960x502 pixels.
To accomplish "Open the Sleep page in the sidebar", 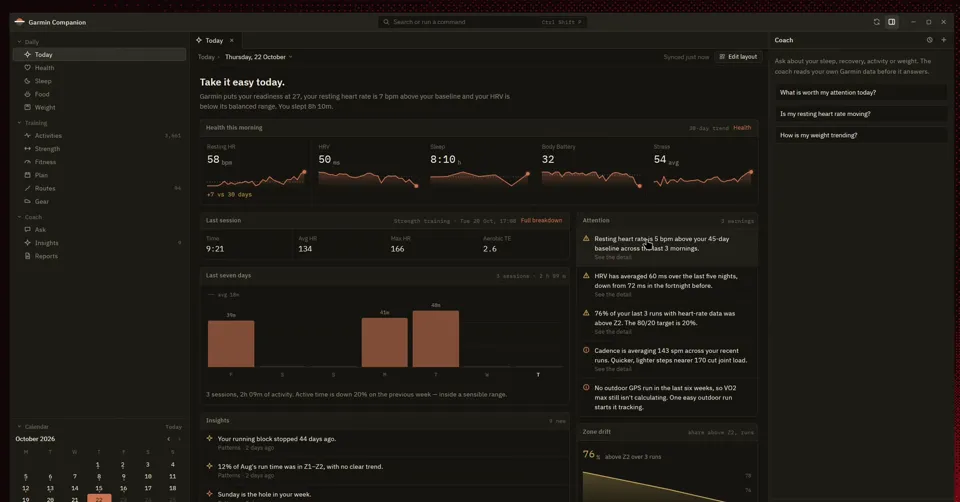I will (x=99, y=81).
